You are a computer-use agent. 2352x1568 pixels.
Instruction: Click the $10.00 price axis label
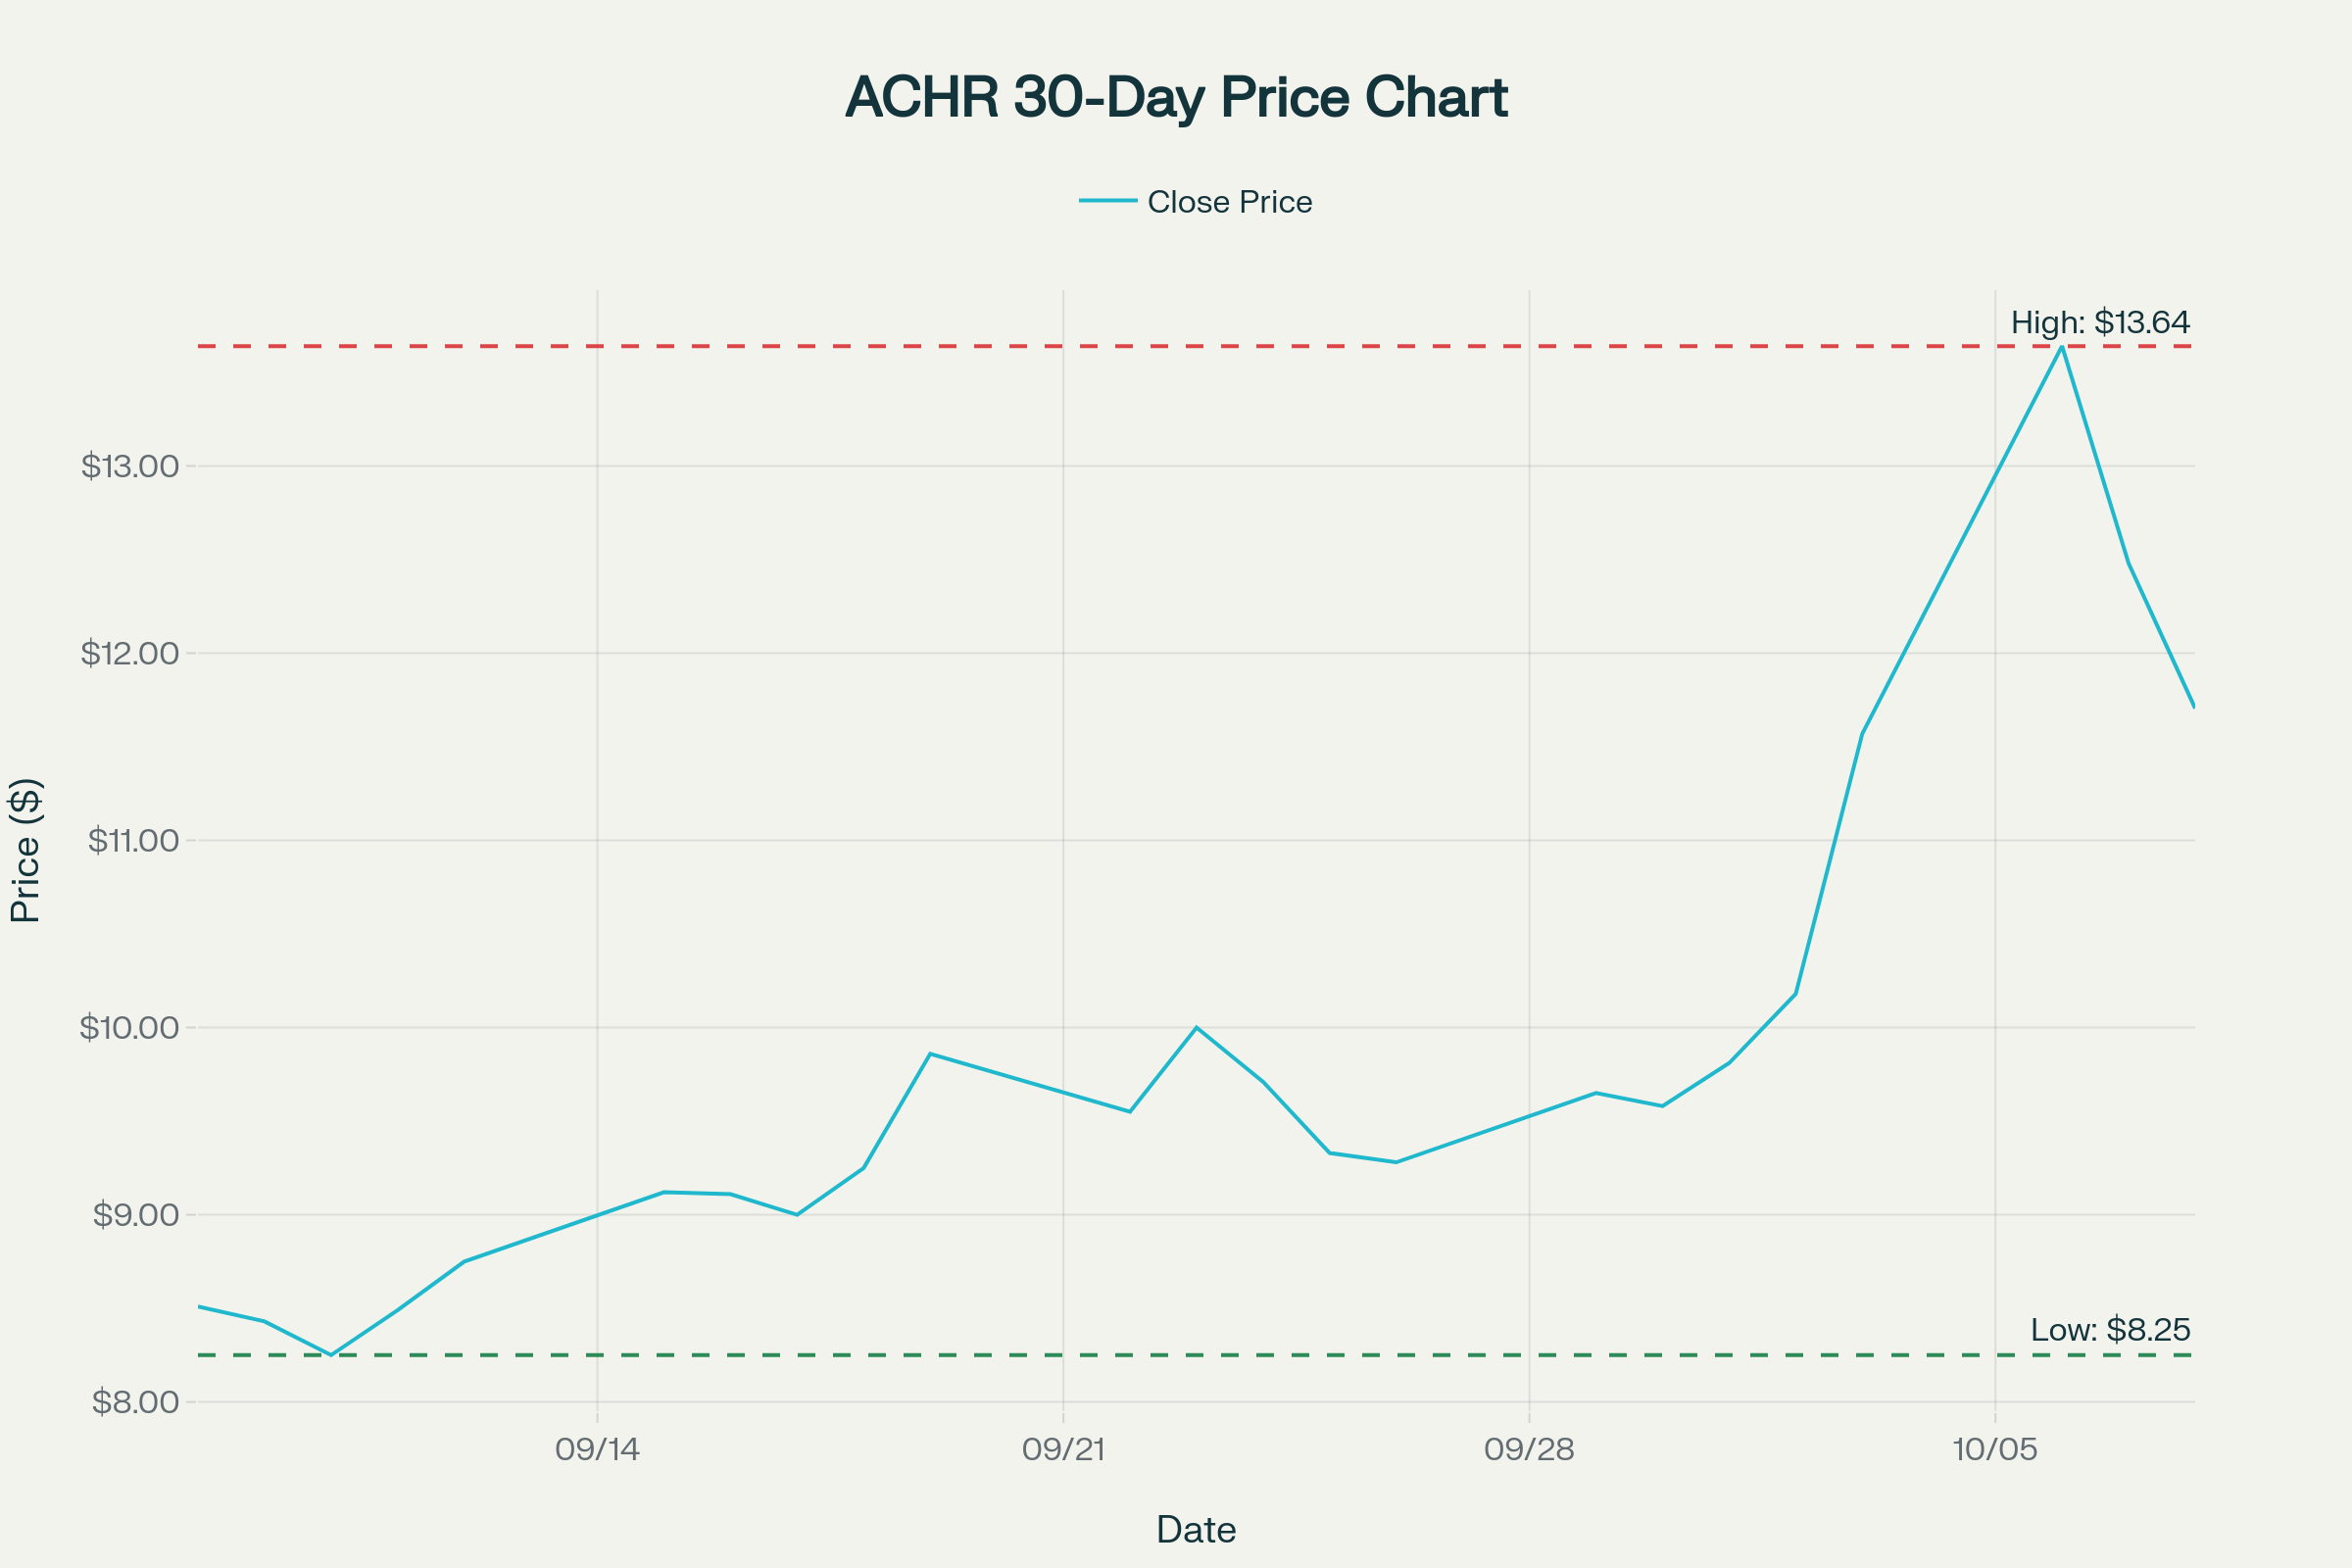(130, 1027)
